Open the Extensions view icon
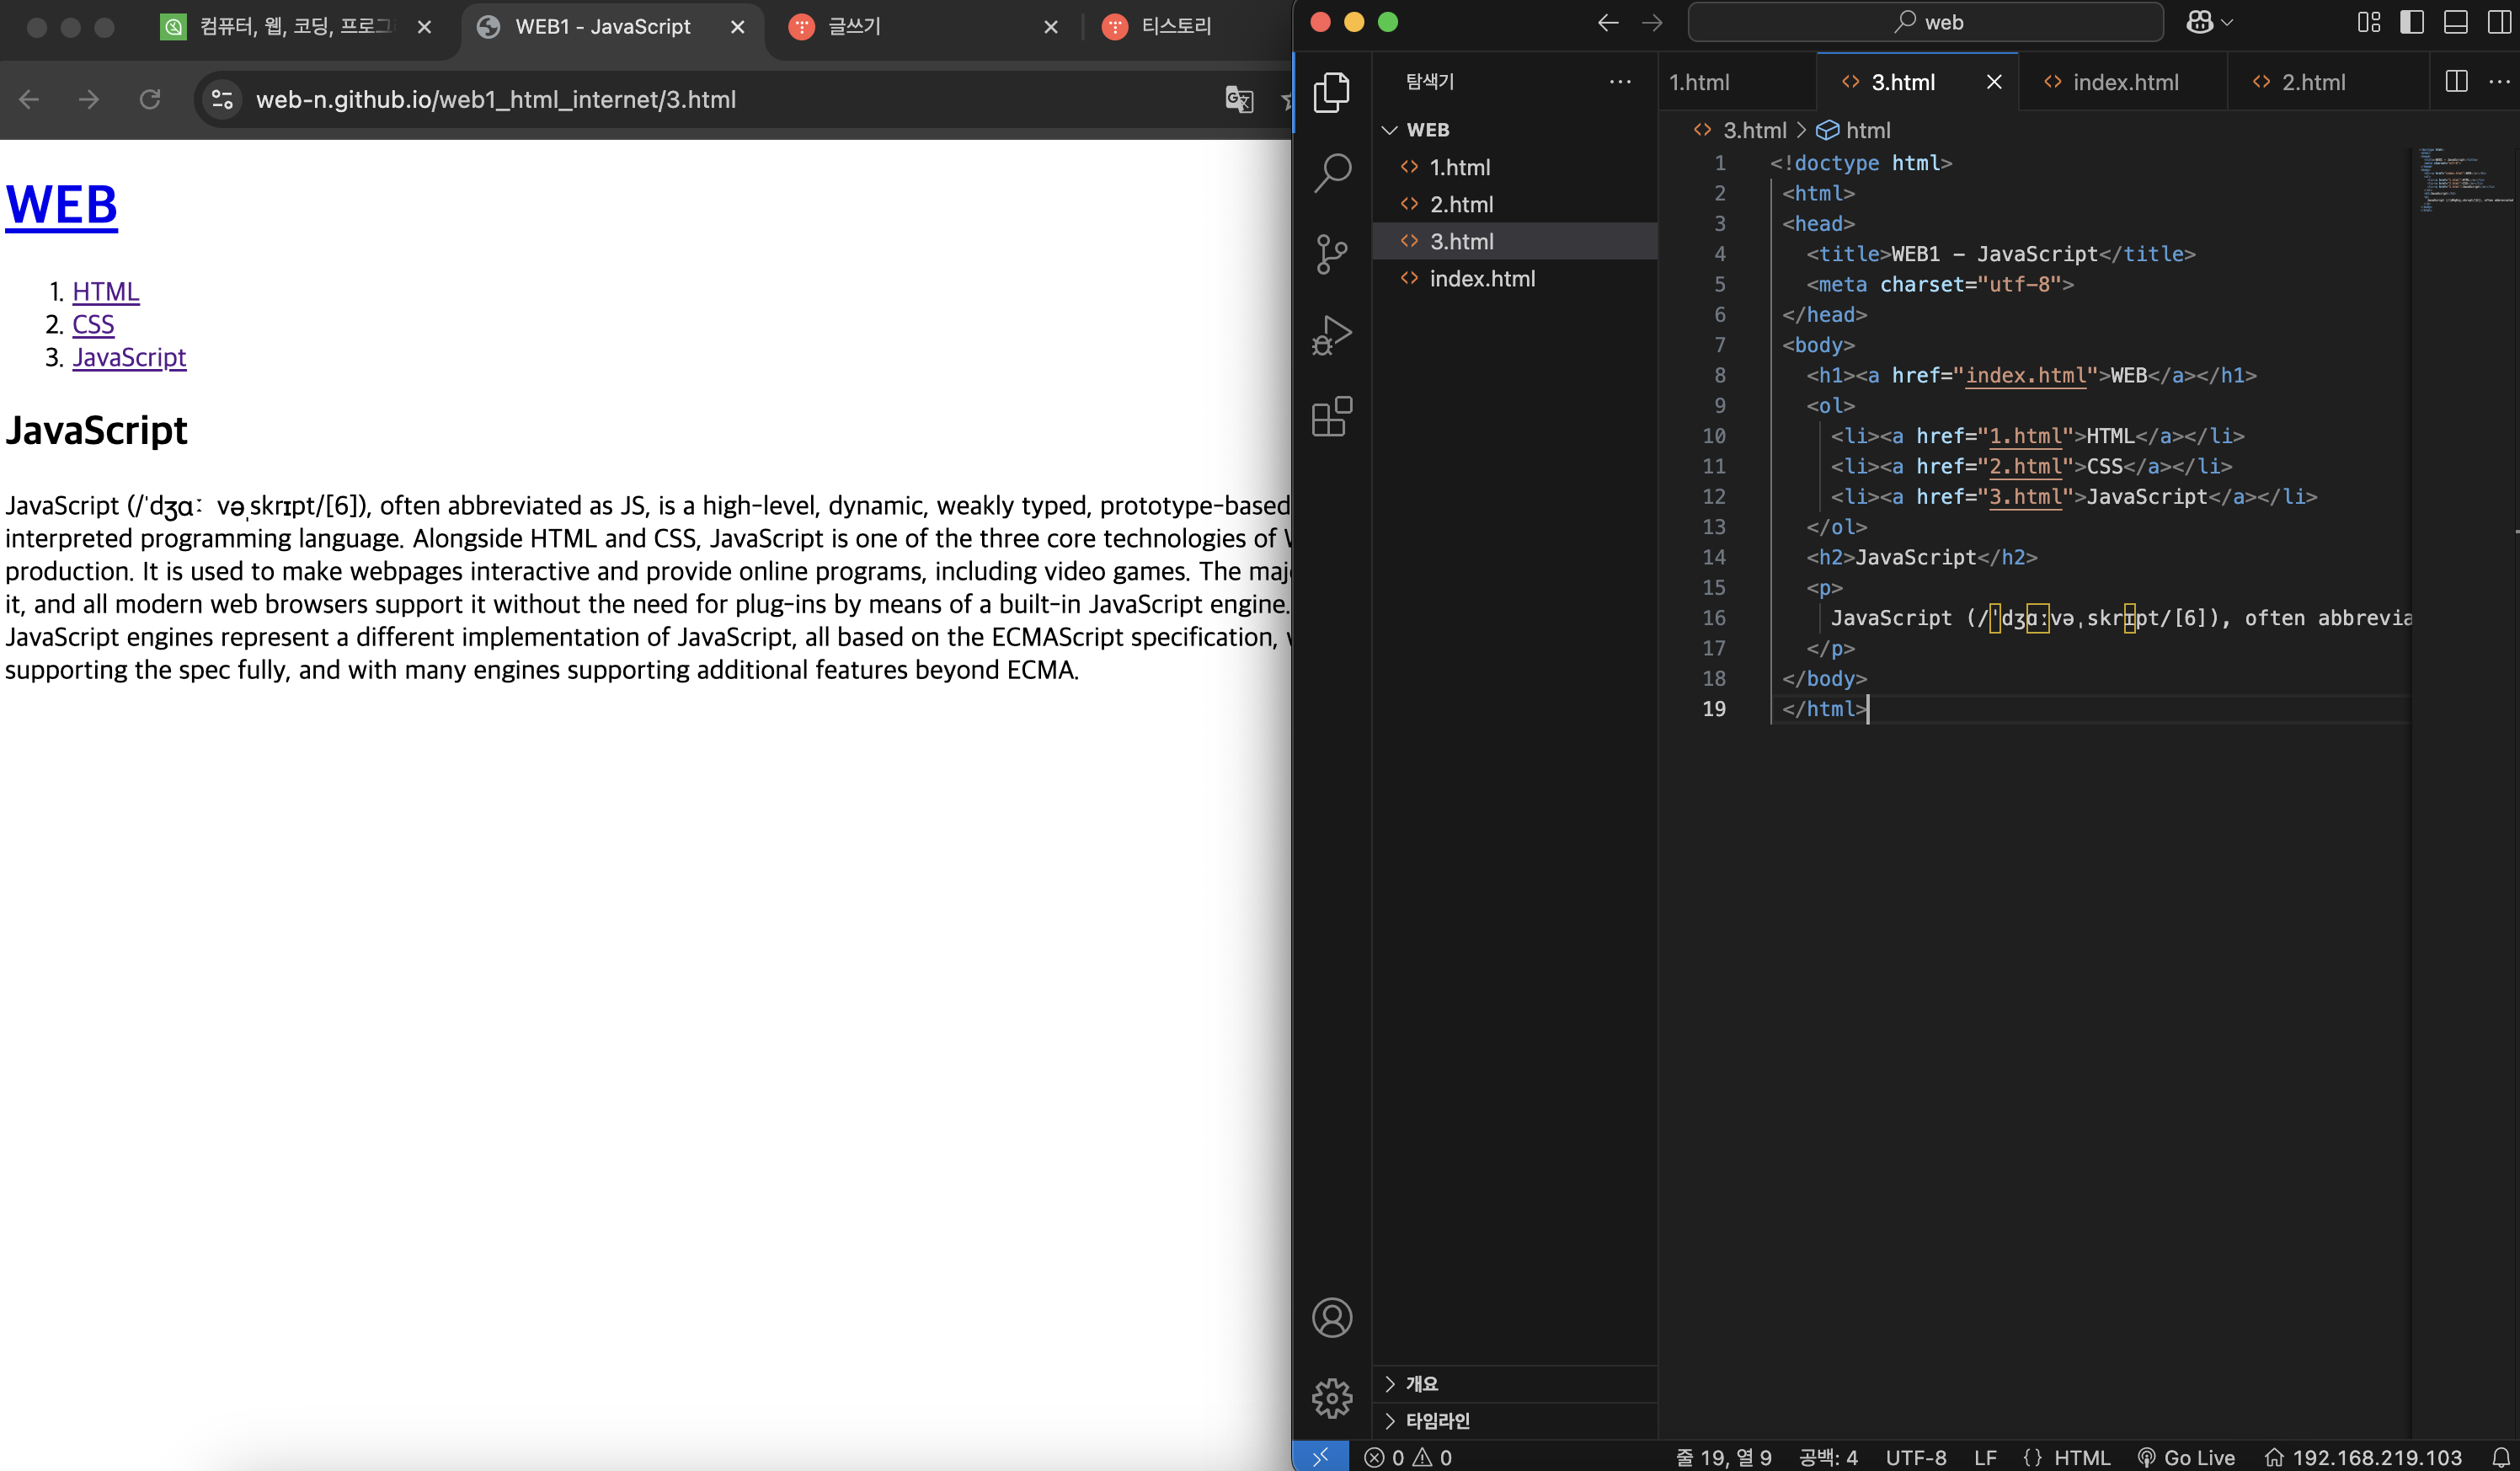The height and width of the screenshot is (1471, 2520). (x=1331, y=416)
